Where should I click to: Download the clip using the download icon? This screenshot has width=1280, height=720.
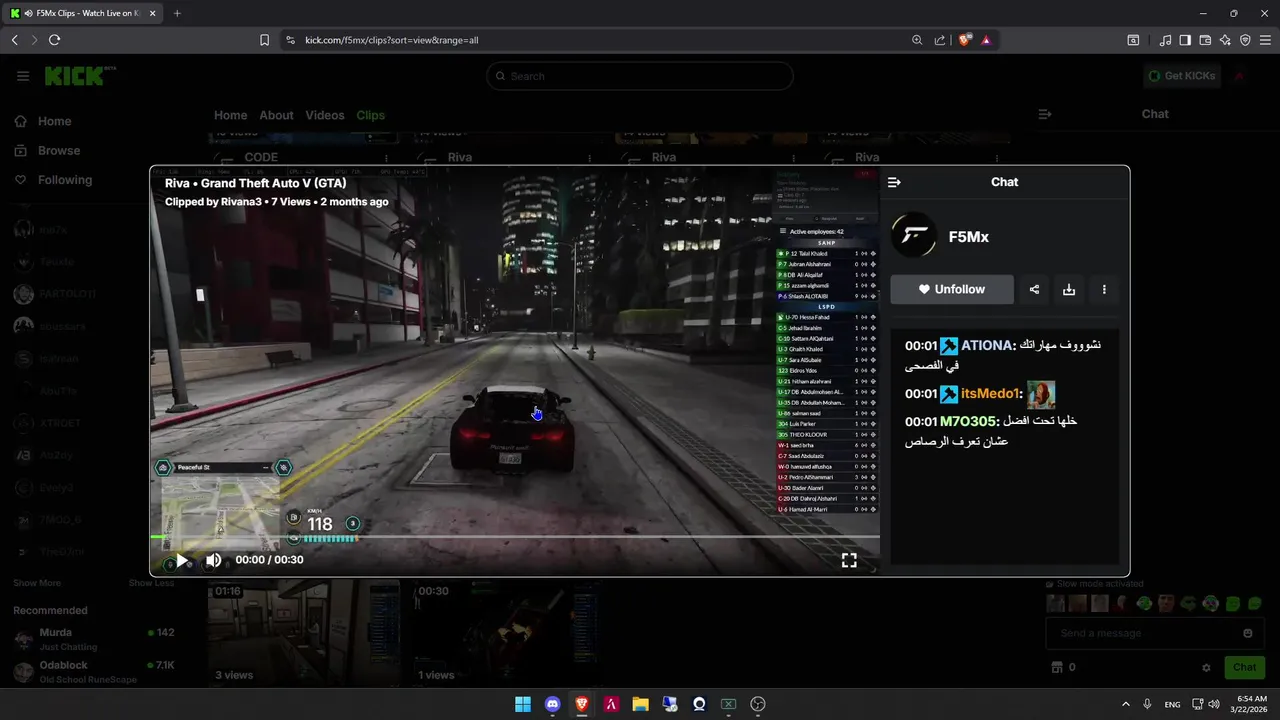click(1069, 290)
